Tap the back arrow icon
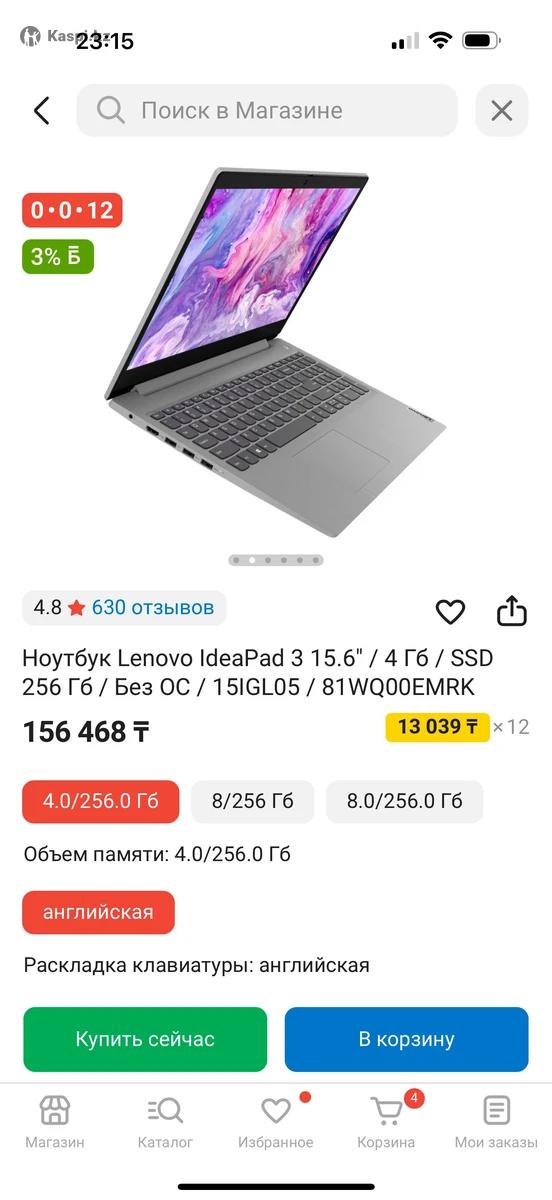The height and width of the screenshot is (1200, 552). coord(41,110)
